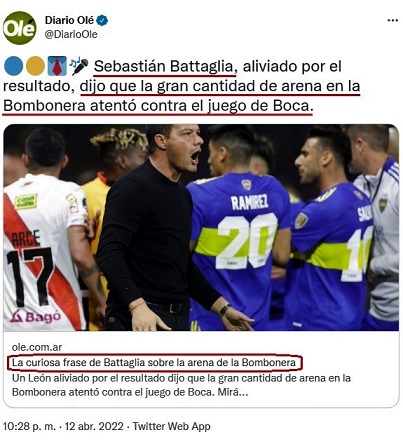Click the Arce 17 jersey in the photo
The height and width of the screenshot is (444, 403).
[42, 253]
